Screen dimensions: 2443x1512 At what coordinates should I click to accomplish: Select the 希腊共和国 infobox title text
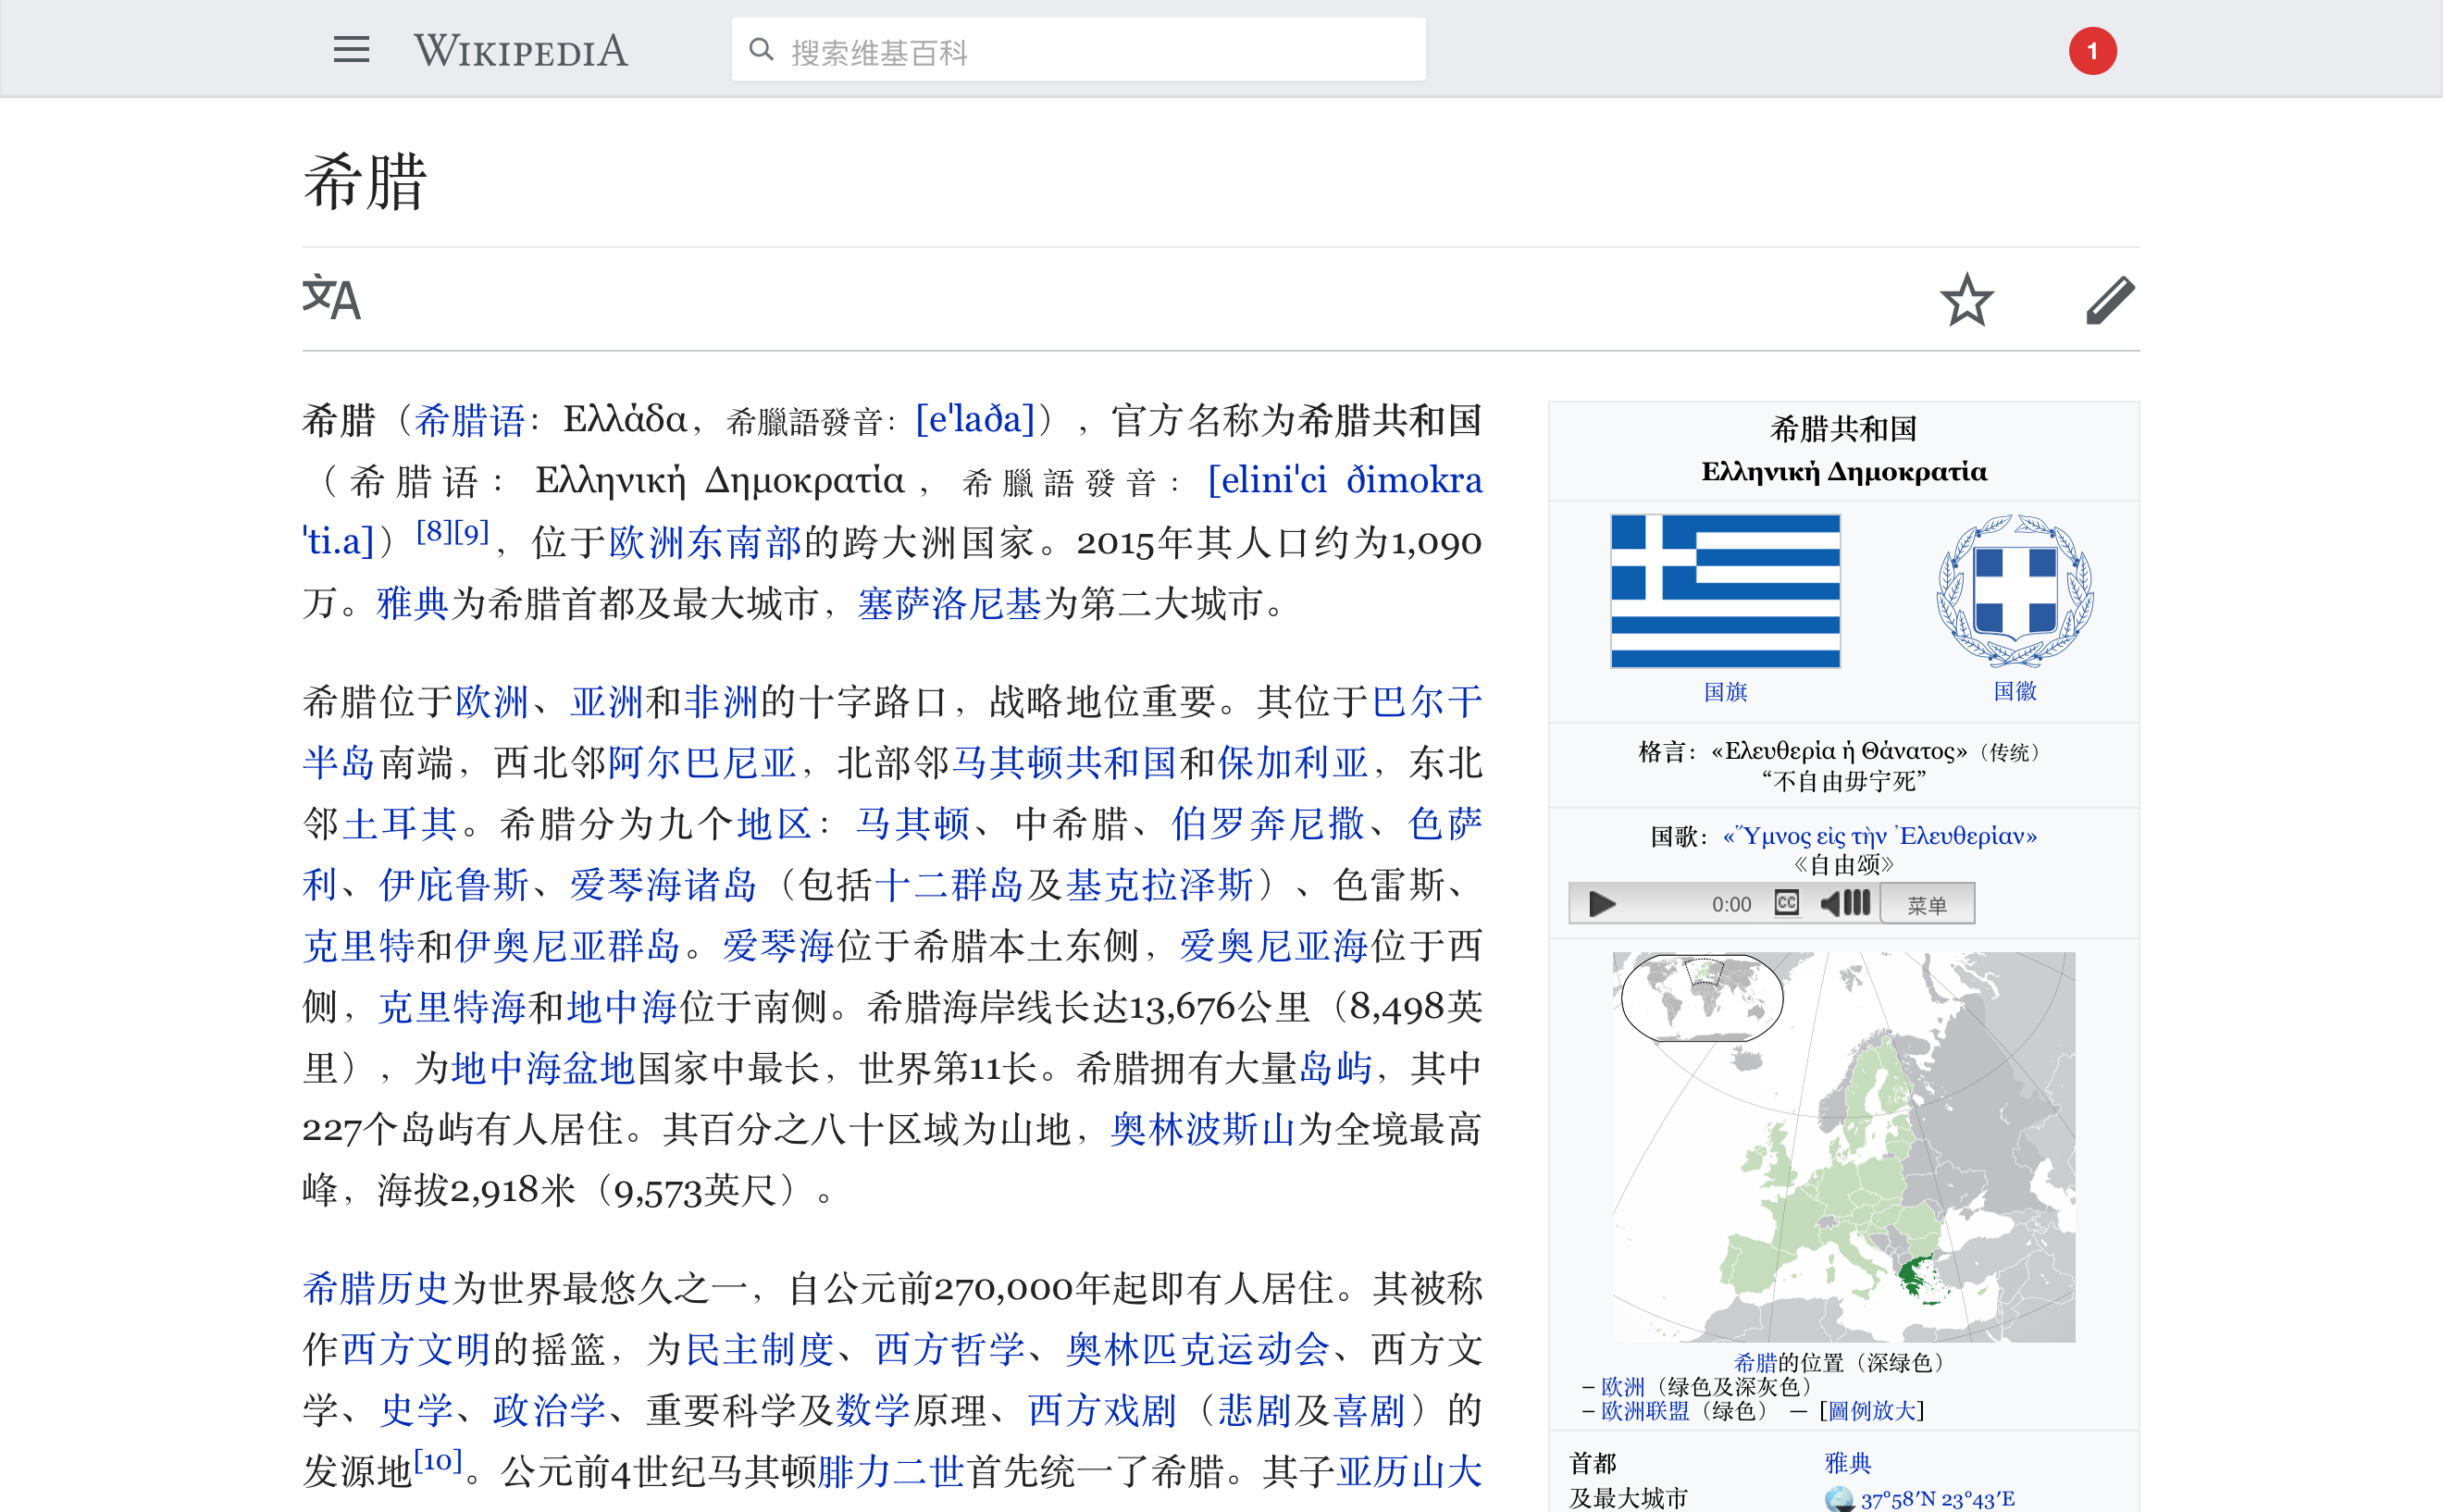click(x=1843, y=429)
